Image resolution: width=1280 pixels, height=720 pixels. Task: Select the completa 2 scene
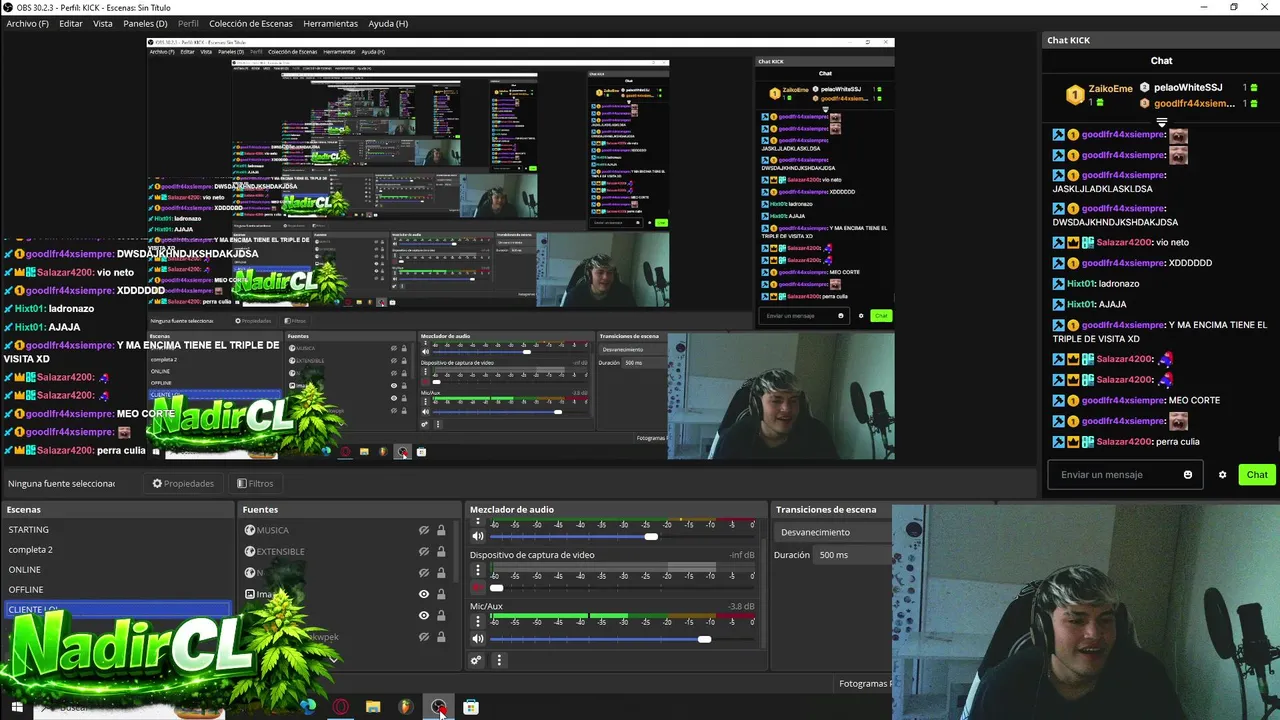pyautogui.click(x=116, y=549)
